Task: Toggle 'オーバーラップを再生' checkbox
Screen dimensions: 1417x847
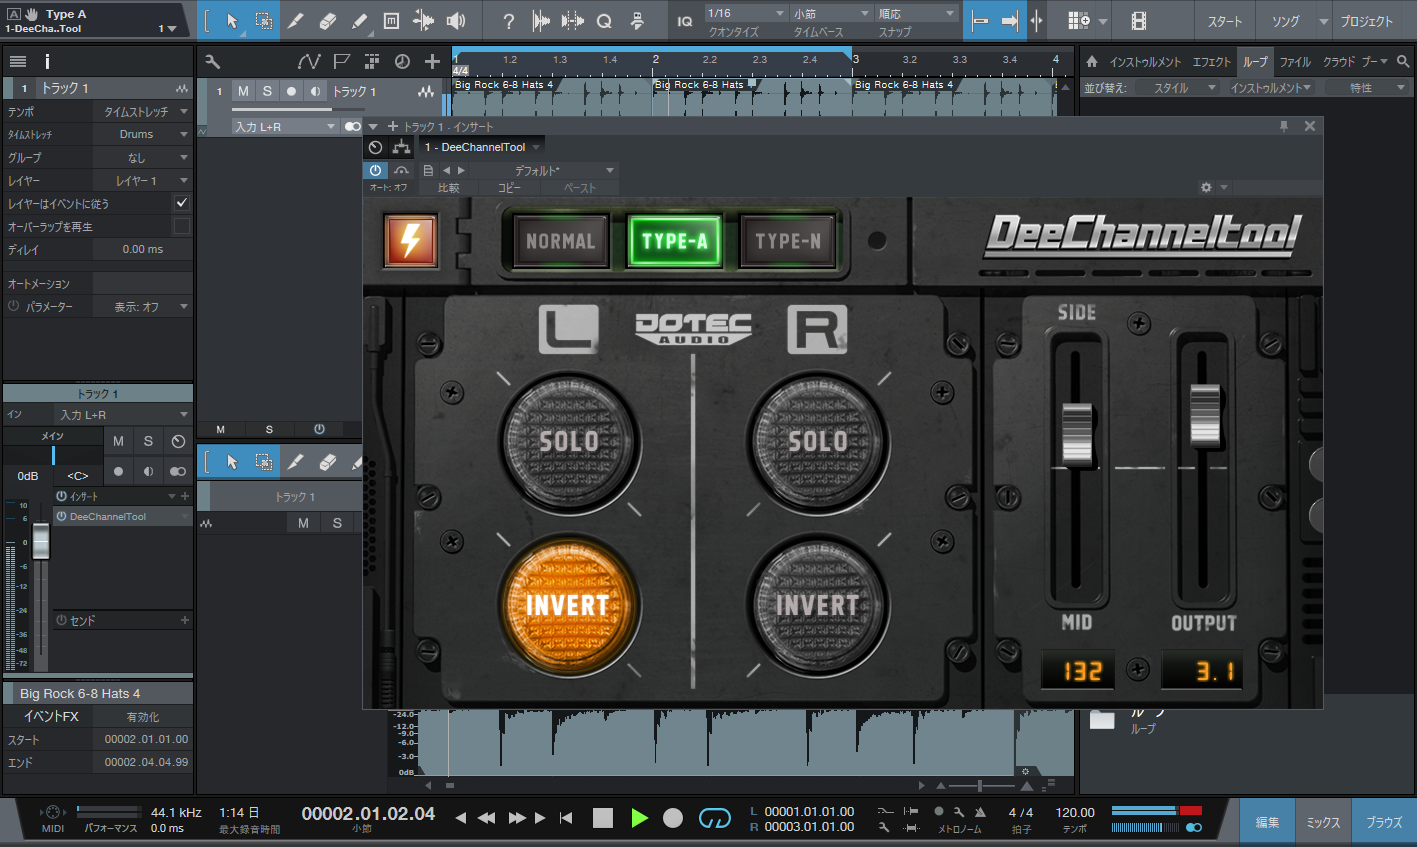Action: click(x=181, y=226)
